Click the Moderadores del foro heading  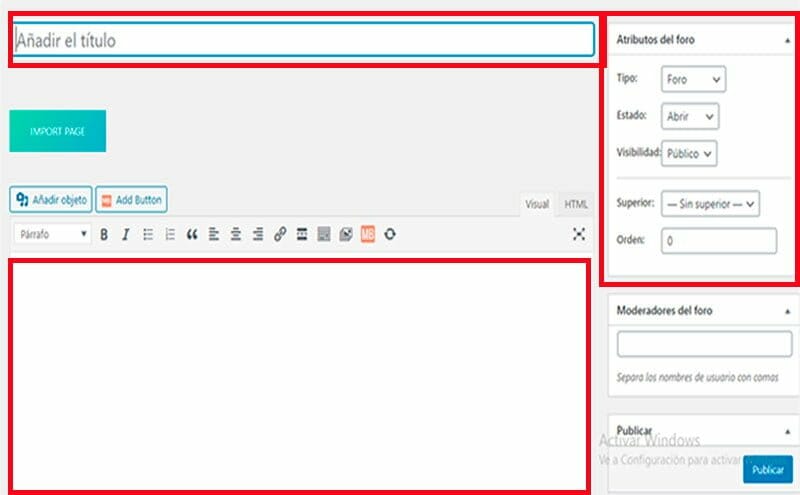[664, 310]
